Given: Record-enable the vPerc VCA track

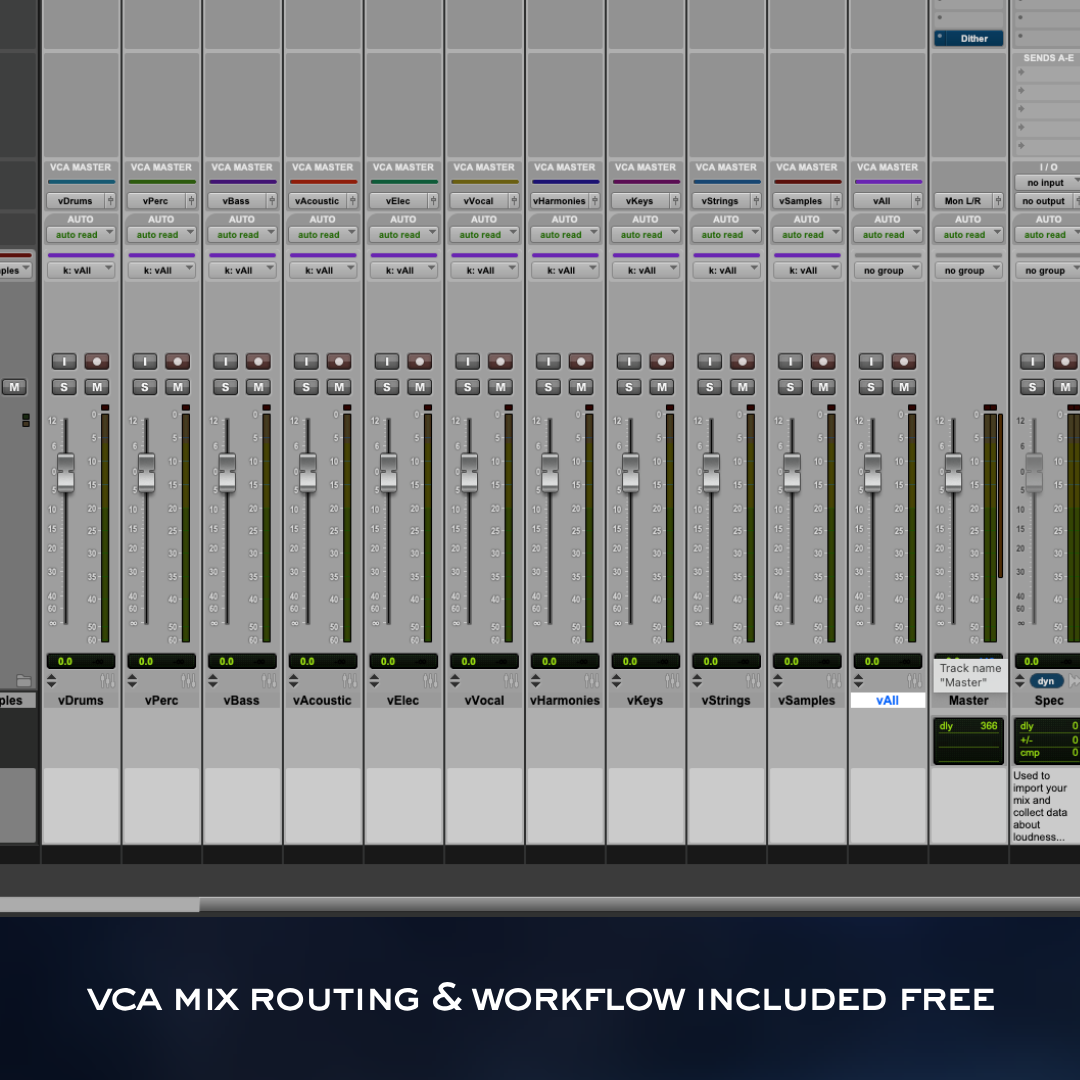Looking at the screenshot, I should [178, 362].
